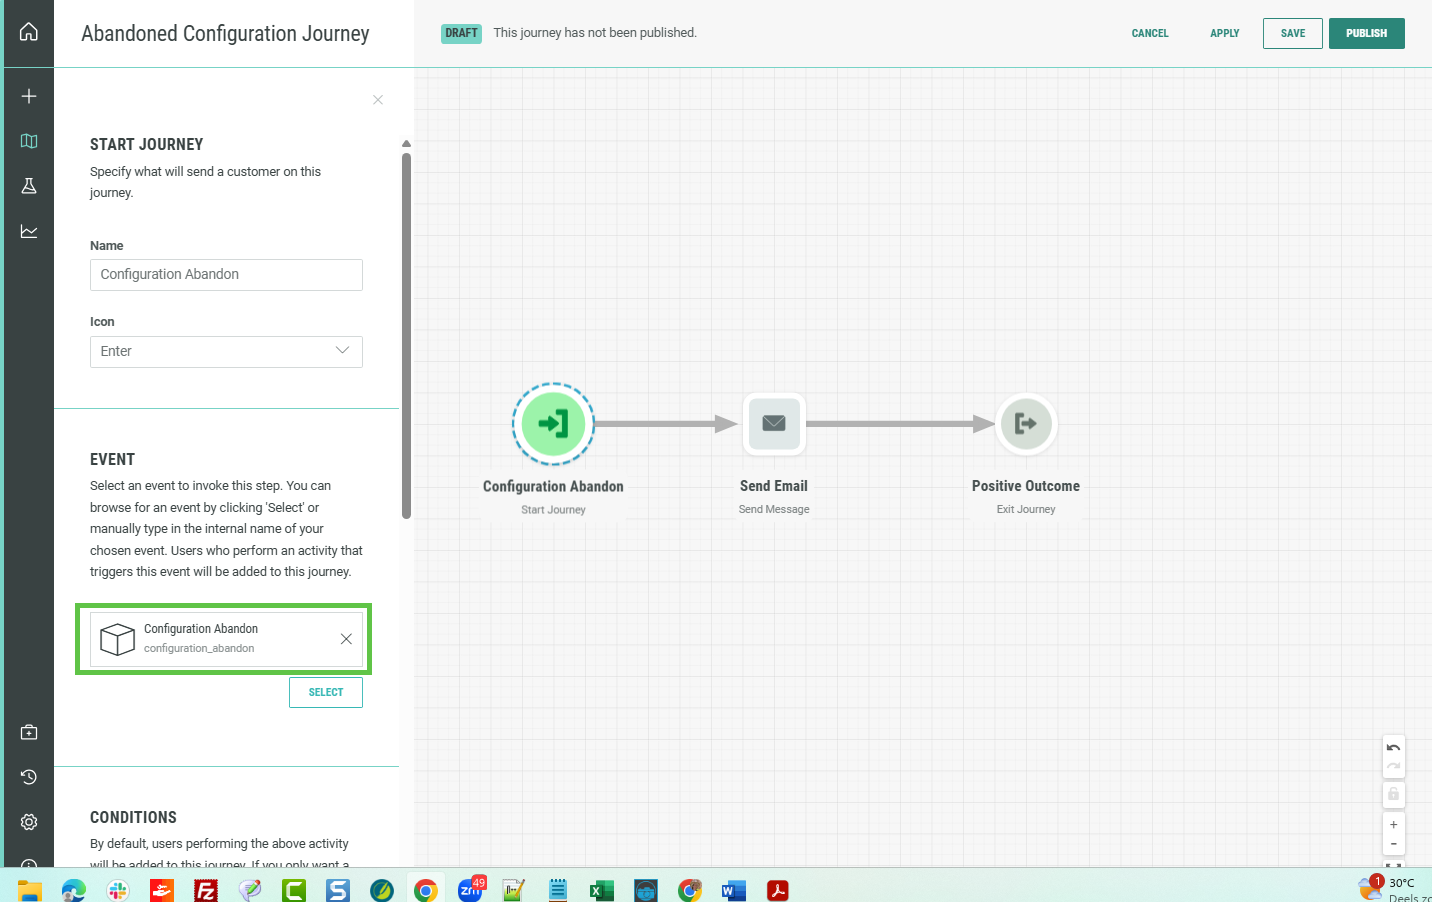Select the Positive Outcome exit node
Screen dimensions: 1432x902
coord(1025,424)
